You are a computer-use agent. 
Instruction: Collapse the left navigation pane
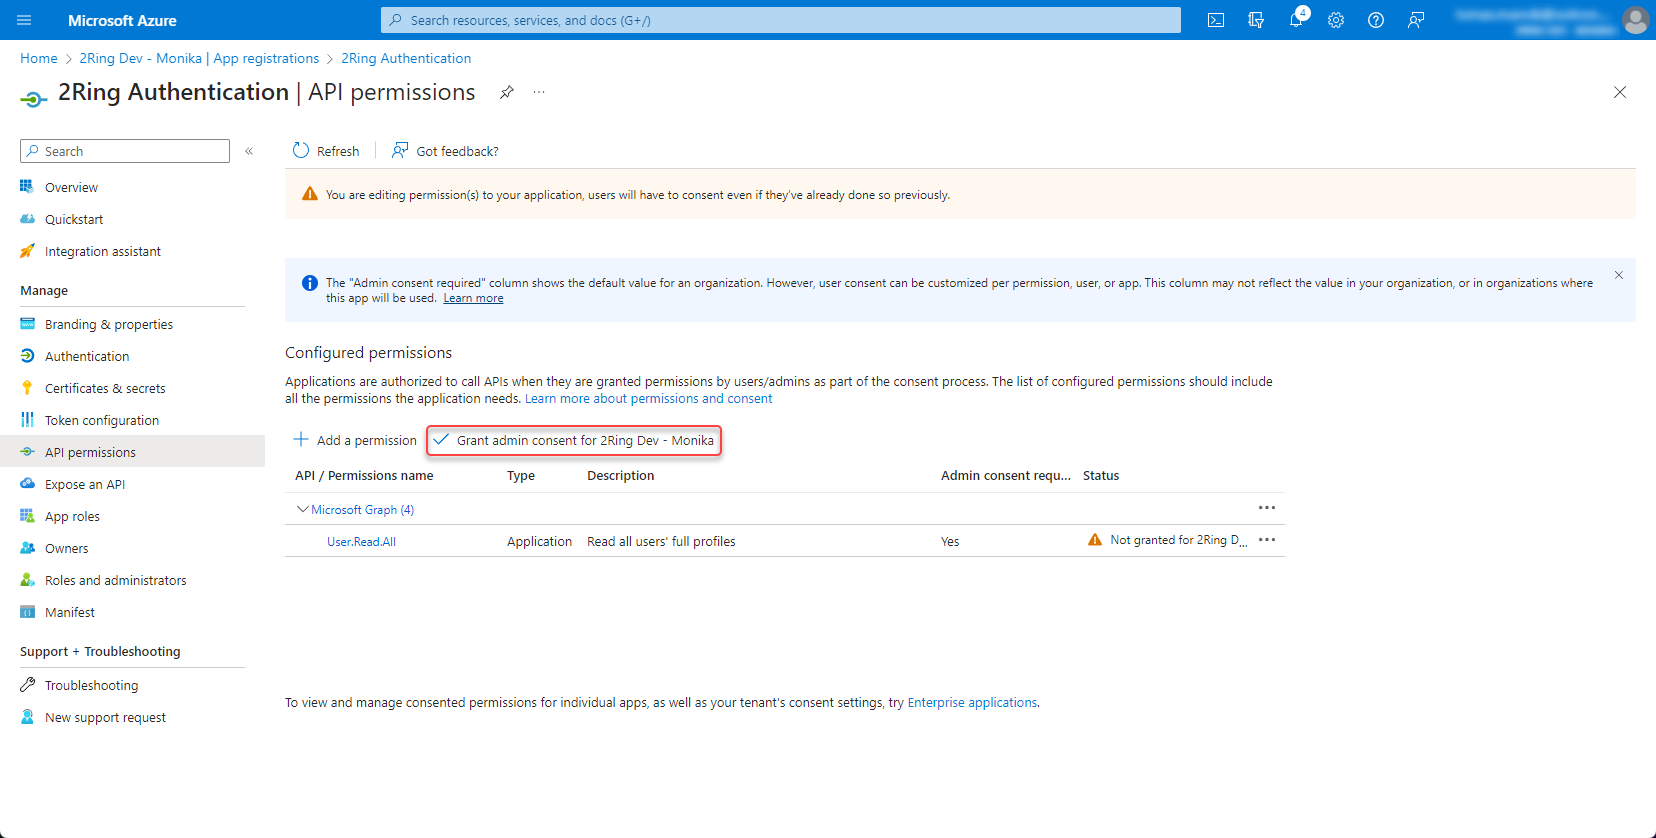tap(249, 151)
